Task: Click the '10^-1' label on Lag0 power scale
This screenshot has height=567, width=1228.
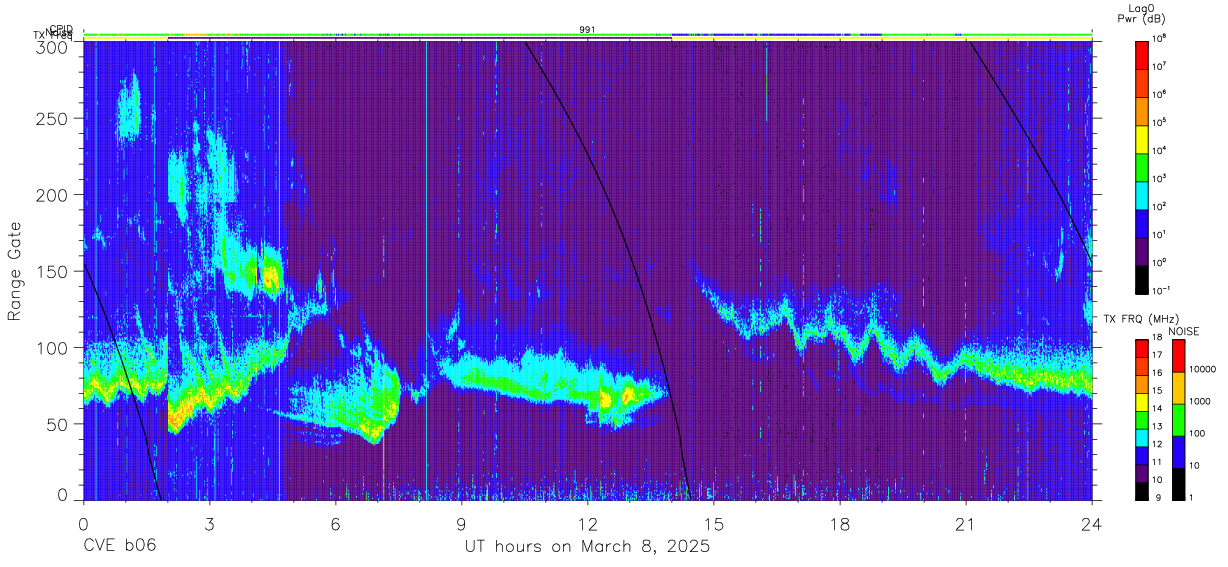Action: (x=1161, y=290)
